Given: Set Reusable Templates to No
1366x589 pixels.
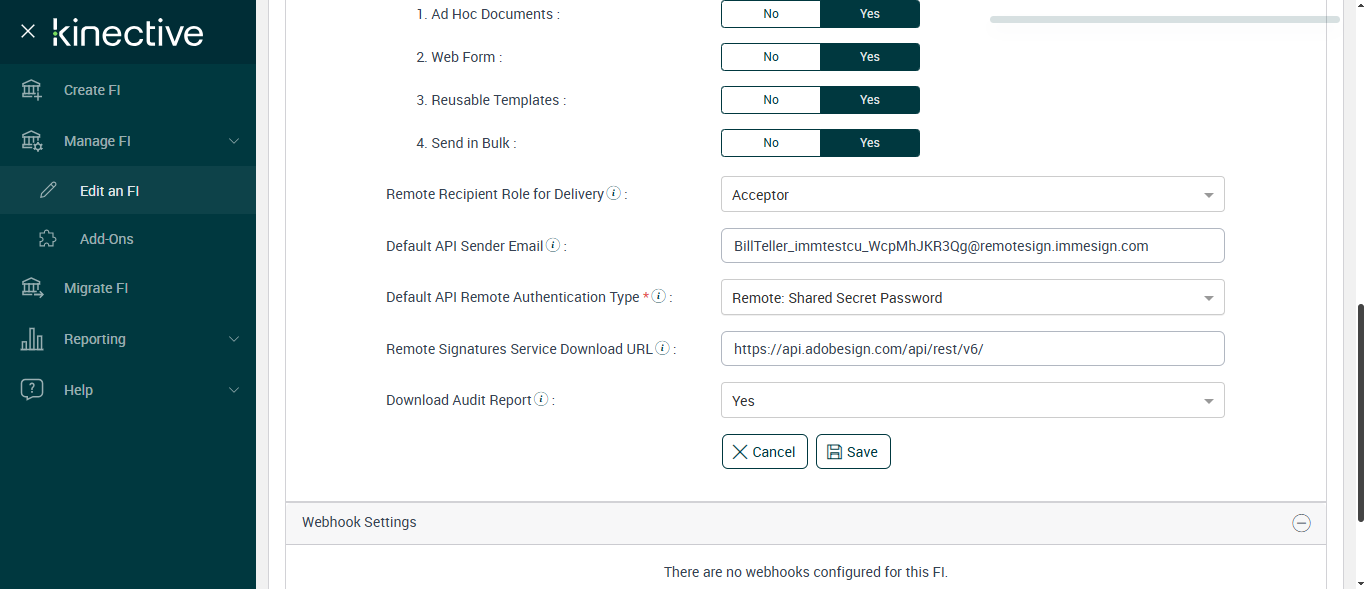Looking at the screenshot, I should click(771, 100).
